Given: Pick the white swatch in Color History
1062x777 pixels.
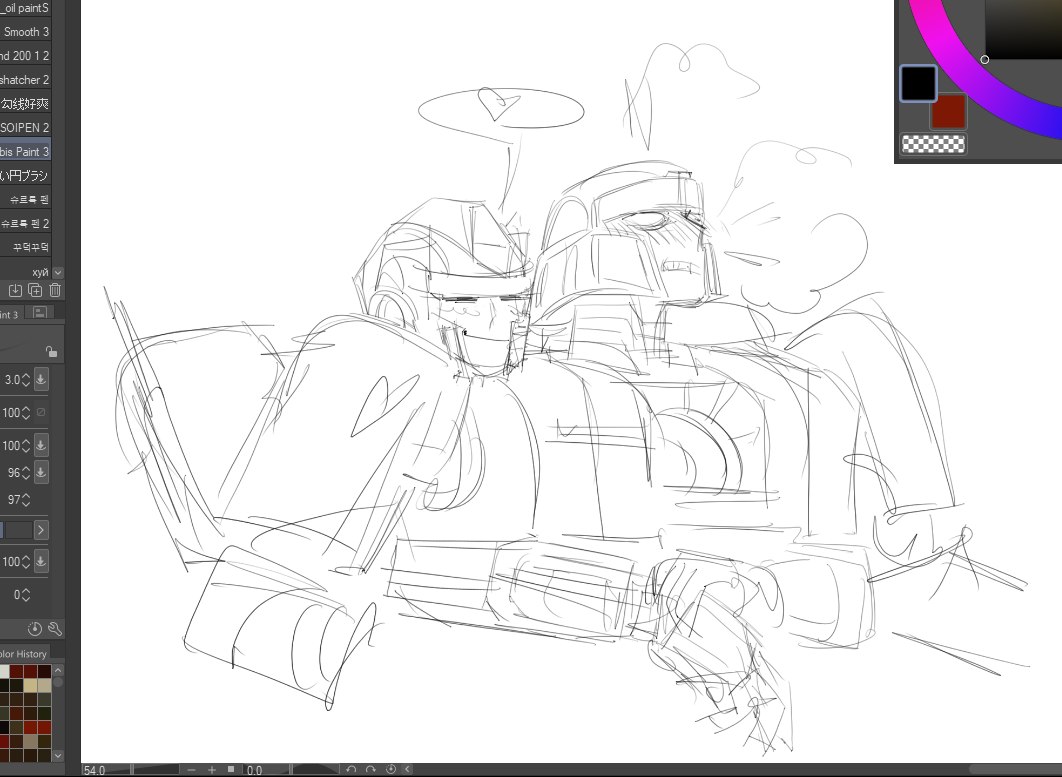Looking at the screenshot, I should (3, 671).
